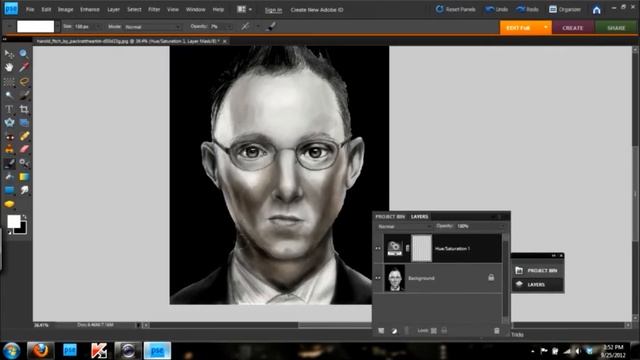Screen dimensions: 640x360
Task: Open the brush Size slider dropdown
Action: click(x=98, y=27)
